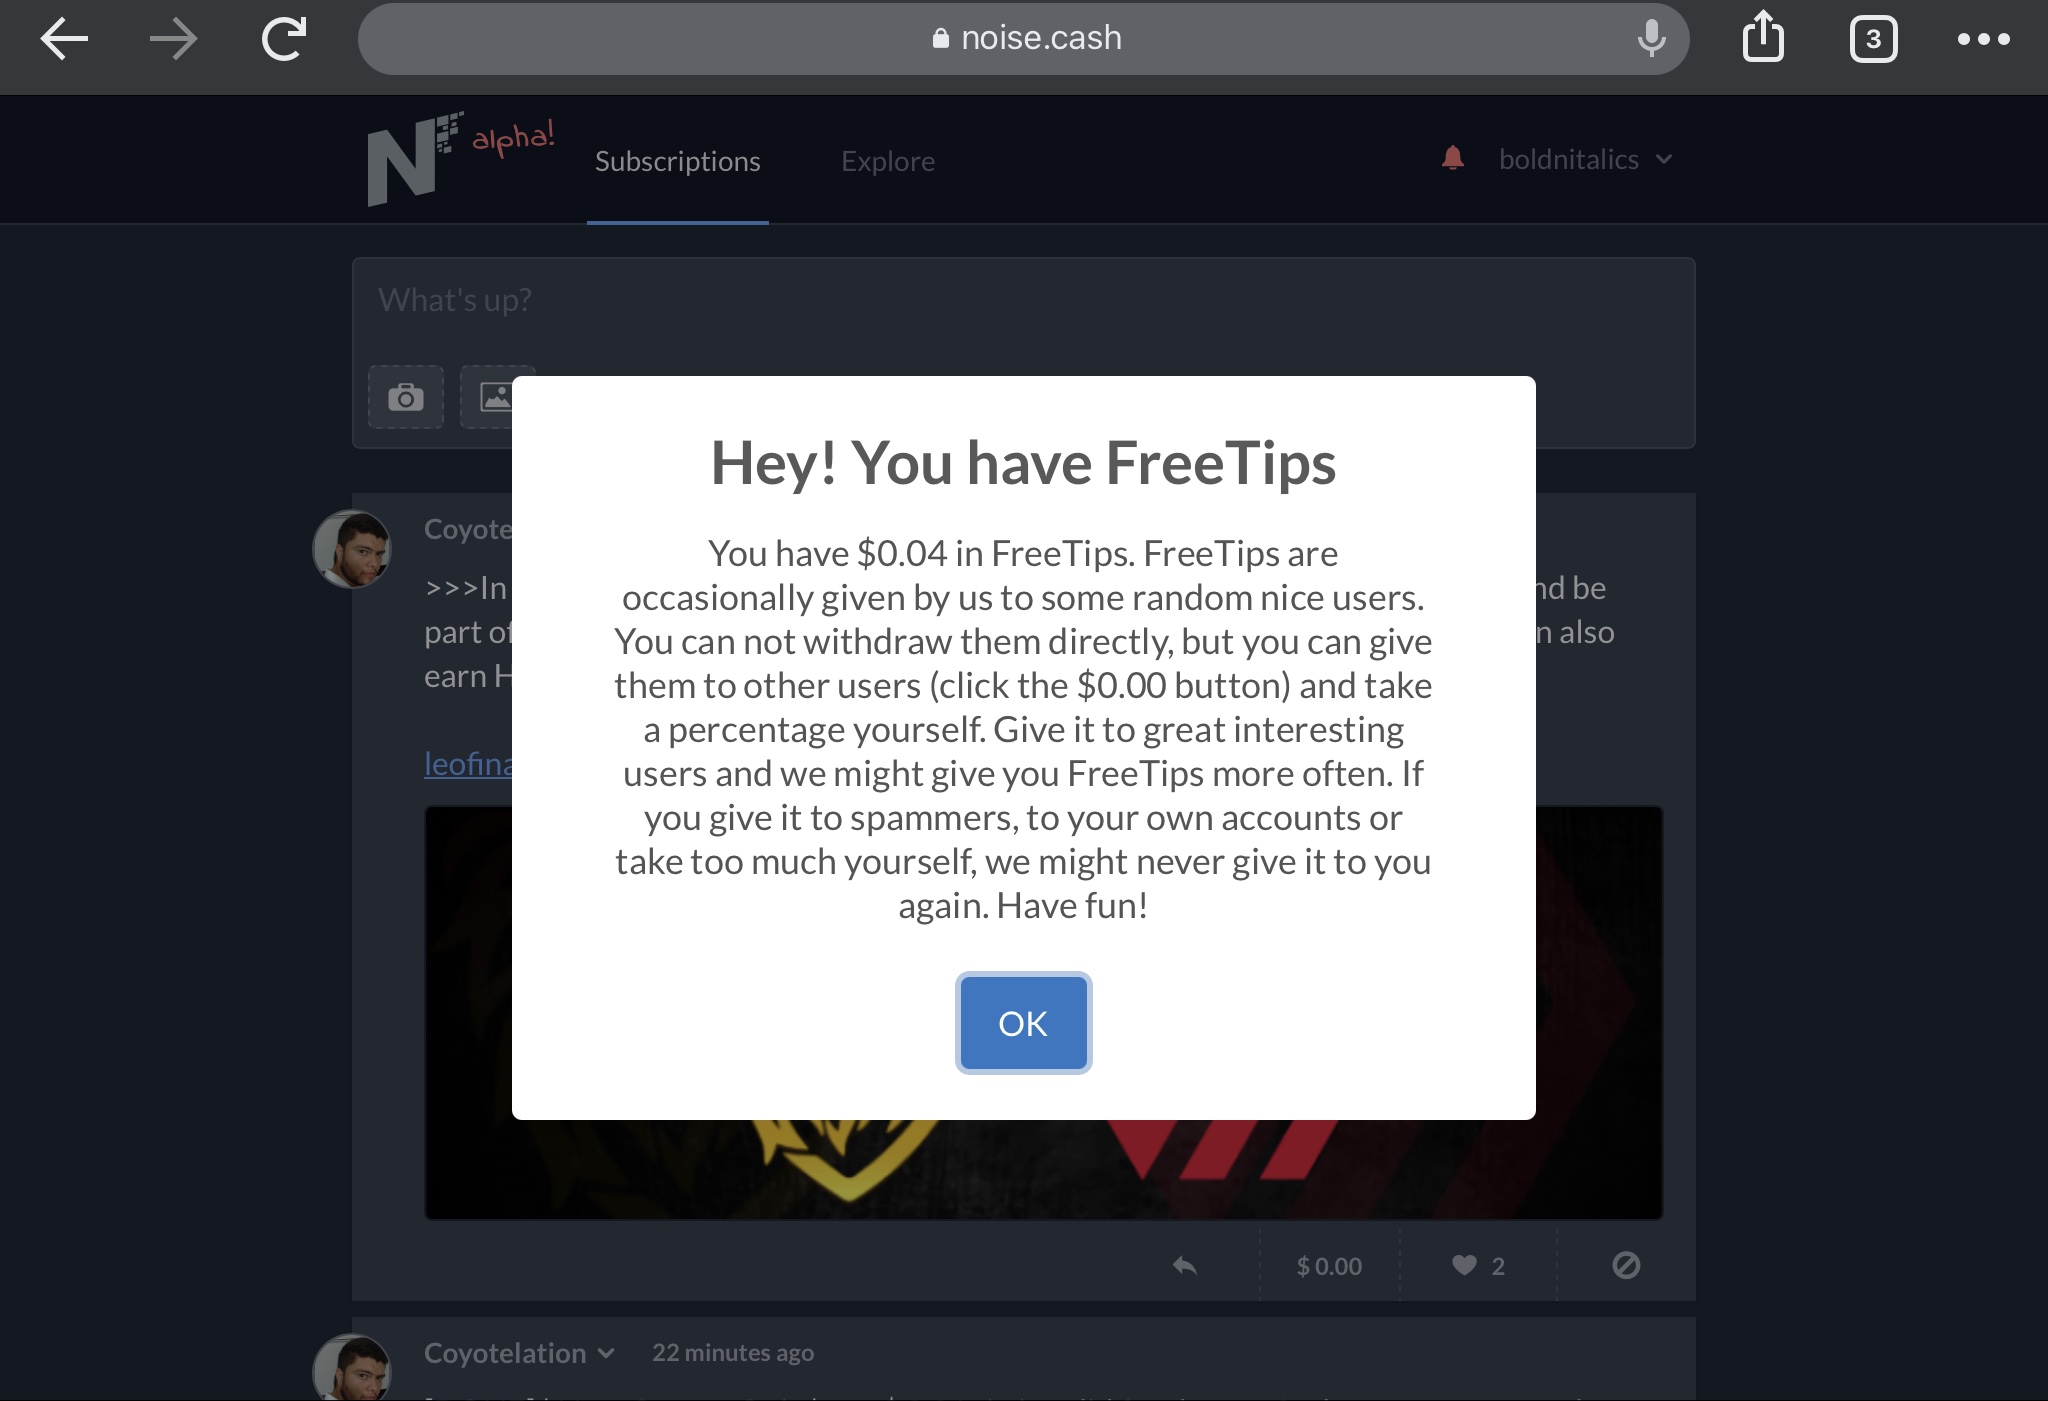Reload the noise.cash page

pyautogui.click(x=284, y=39)
